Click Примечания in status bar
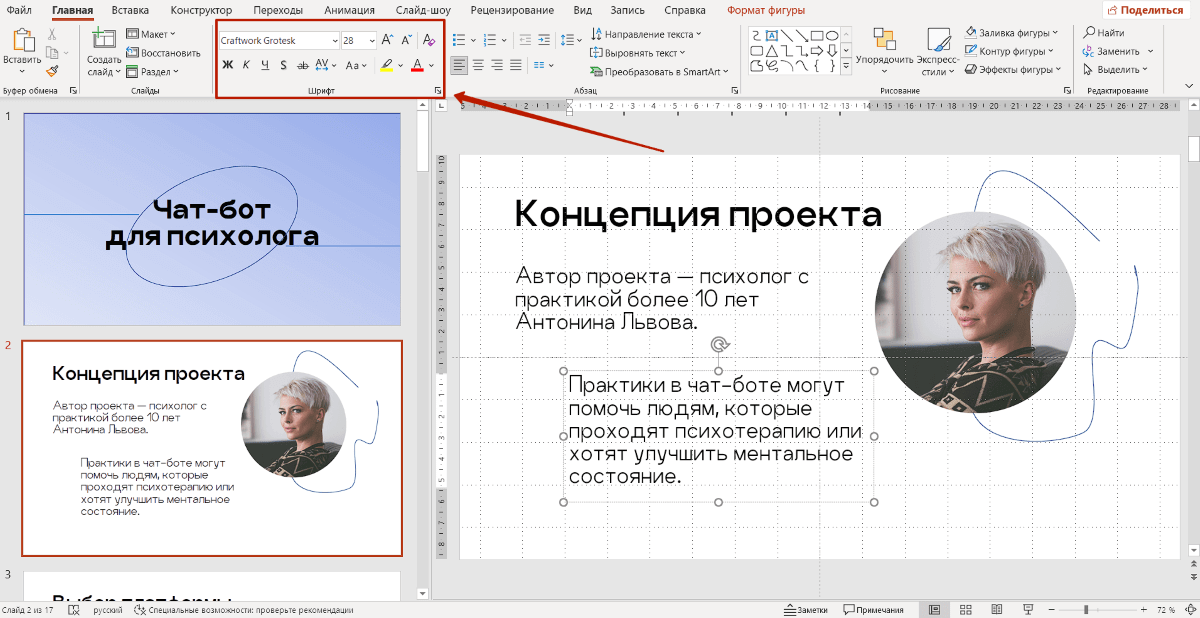The height and width of the screenshot is (618, 1200). (x=873, y=609)
